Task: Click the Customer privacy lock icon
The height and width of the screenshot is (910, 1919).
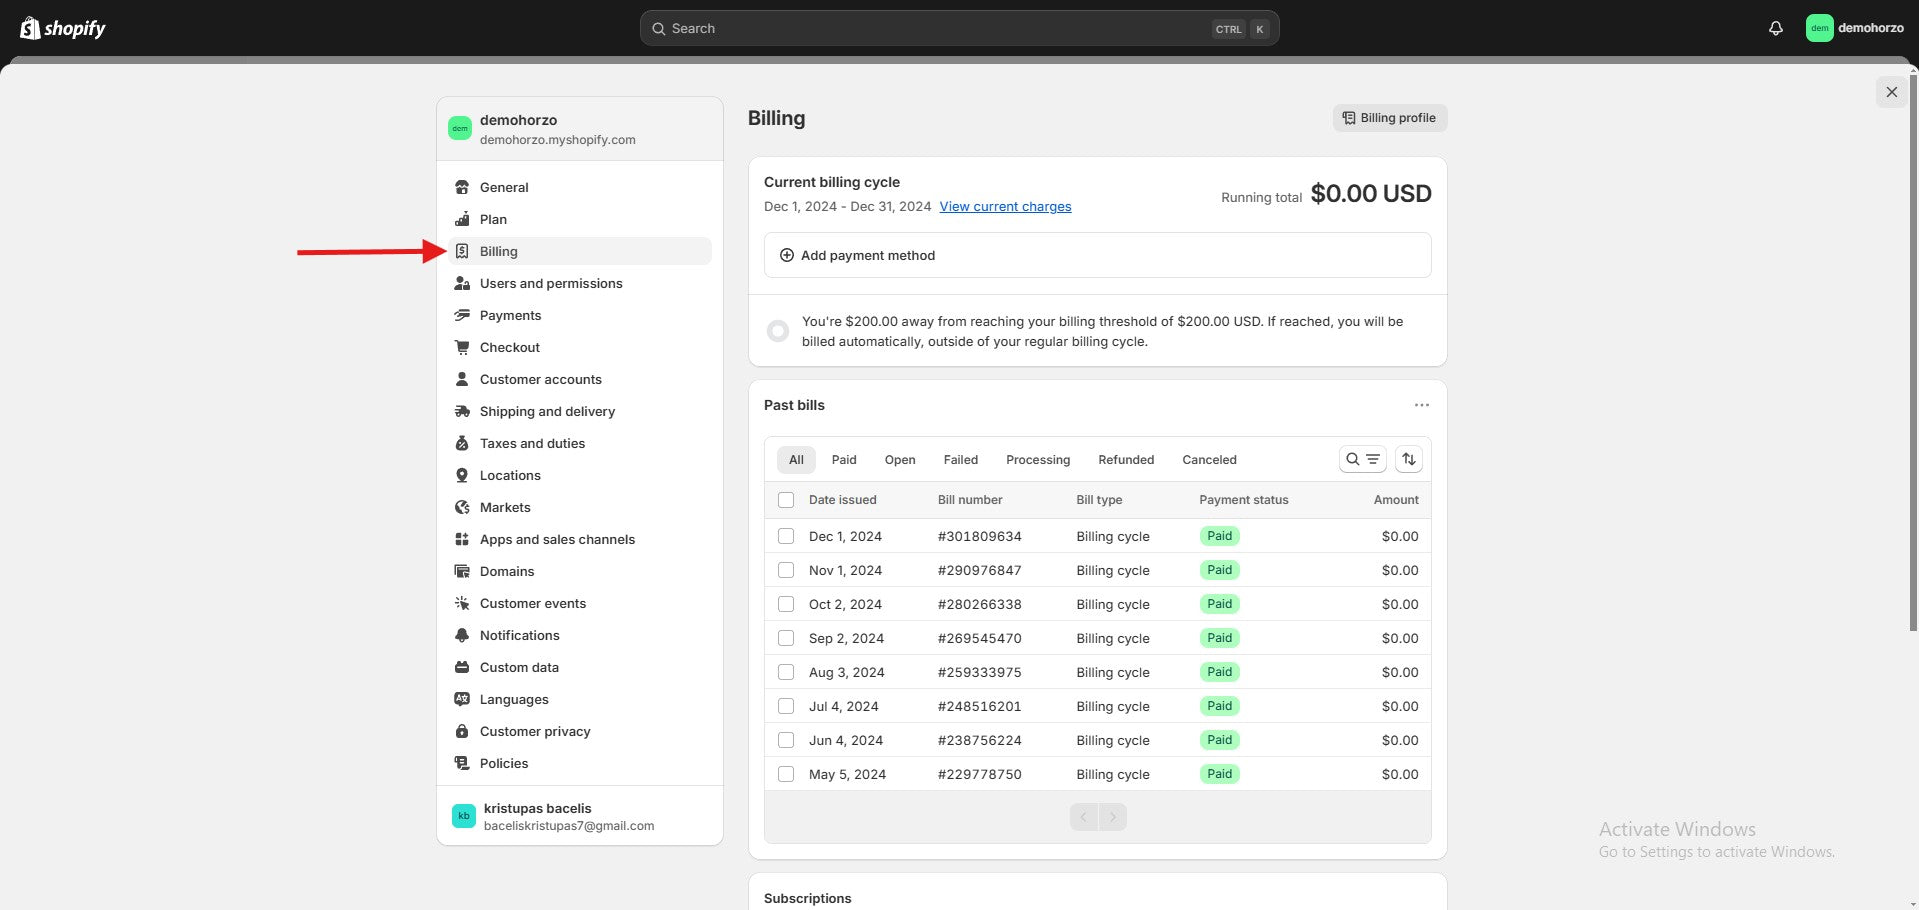Action: 462,731
